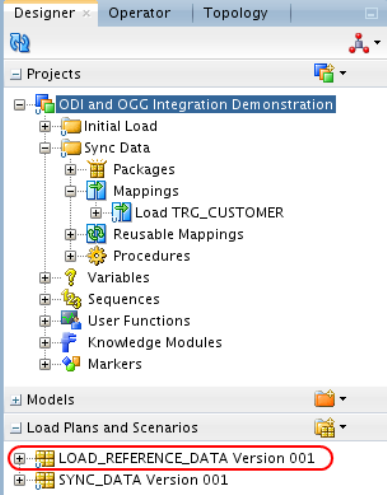Collapse the Load Plans and Scenarios section
The image size is (387, 495).
[16, 428]
